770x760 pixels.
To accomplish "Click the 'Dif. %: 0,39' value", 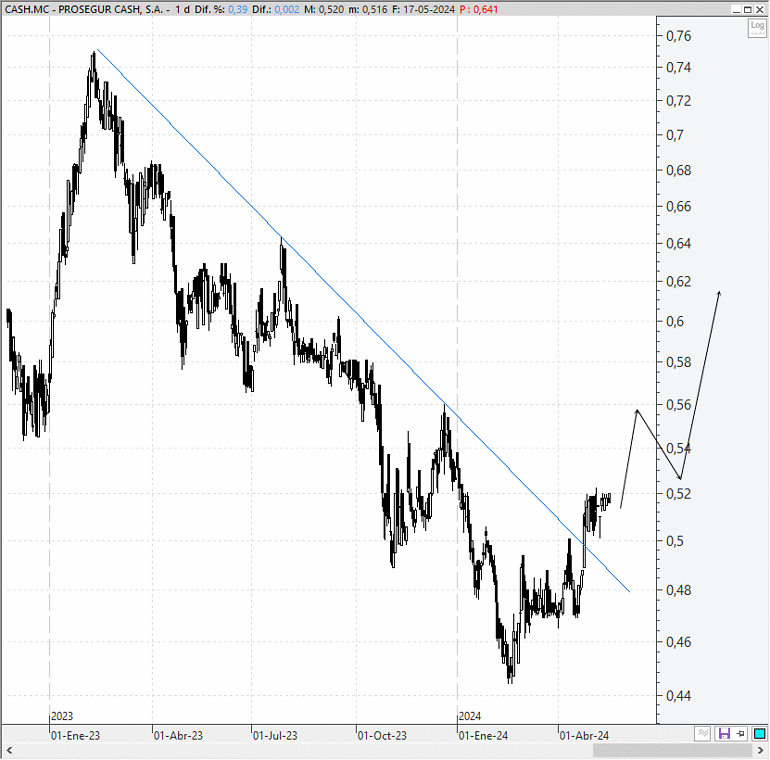I will (x=221, y=9).
